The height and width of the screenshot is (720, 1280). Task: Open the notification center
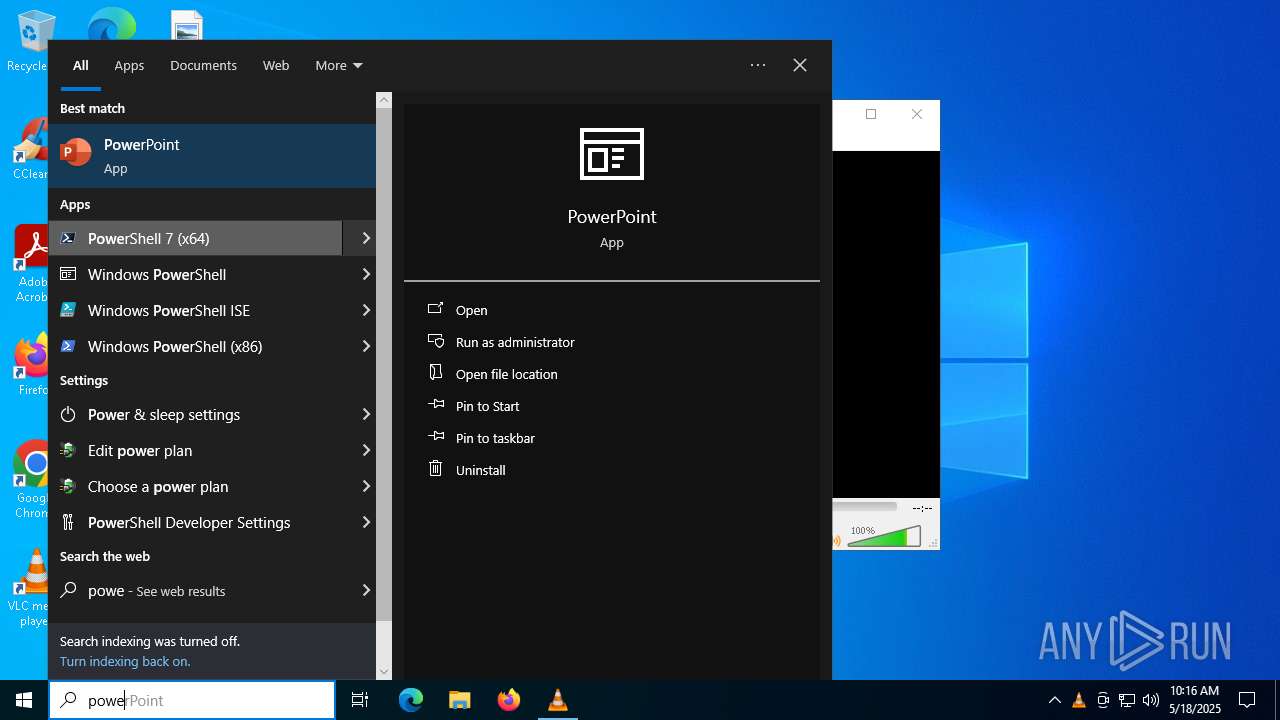click(1247, 700)
